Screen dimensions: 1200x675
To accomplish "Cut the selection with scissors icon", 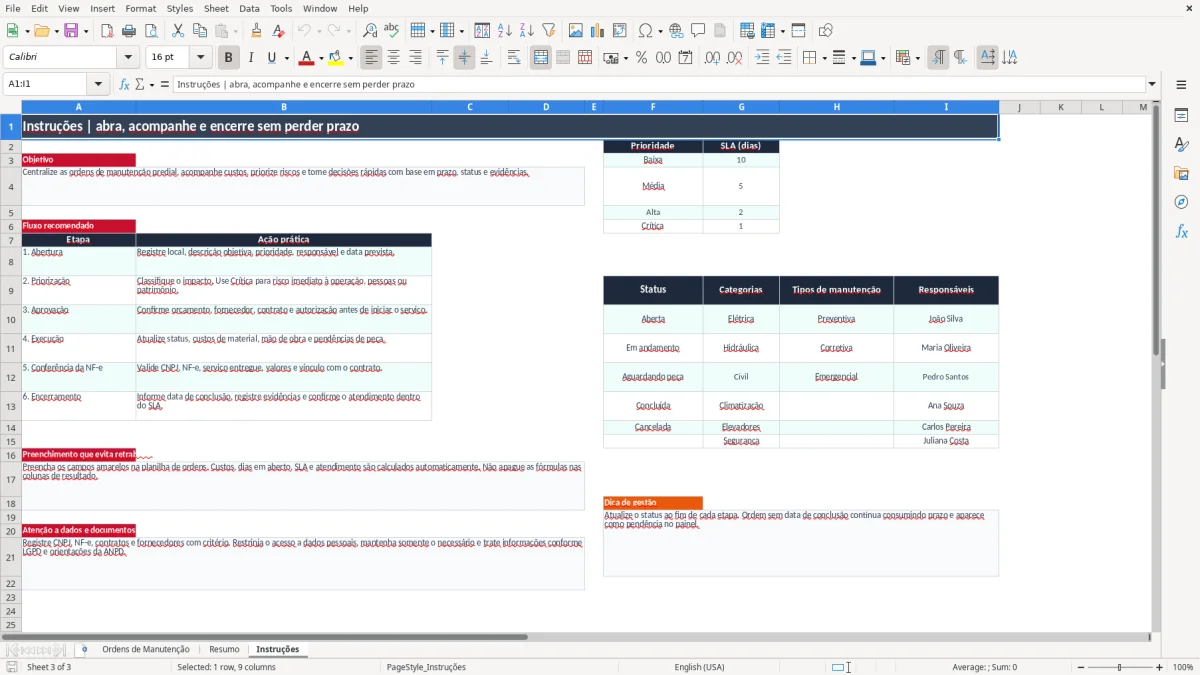I will (177, 31).
